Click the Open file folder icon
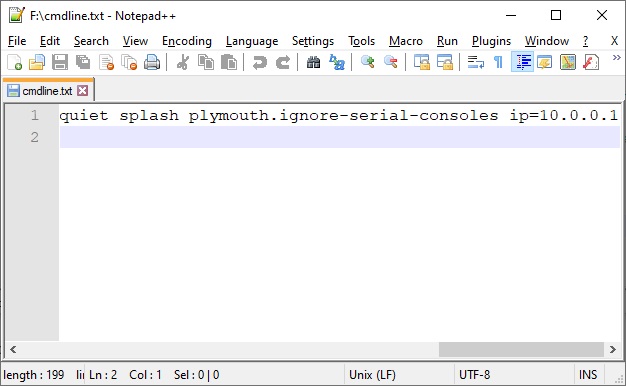The image size is (626, 386). (x=37, y=62)
